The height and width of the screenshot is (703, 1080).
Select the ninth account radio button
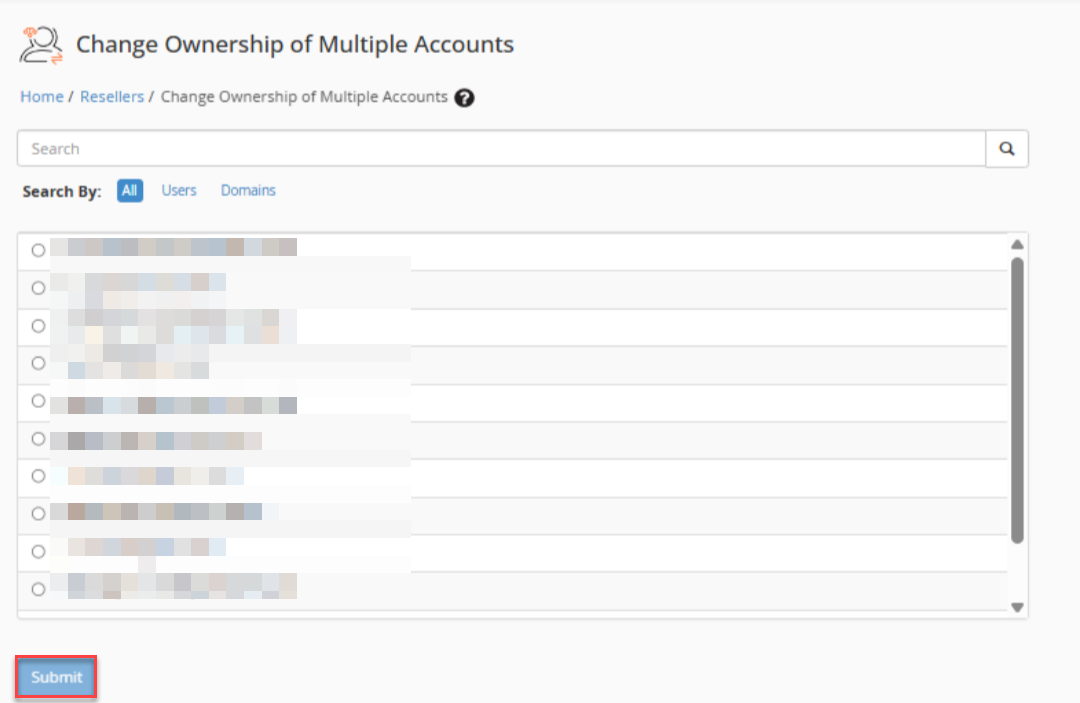[x=39, y=552]
